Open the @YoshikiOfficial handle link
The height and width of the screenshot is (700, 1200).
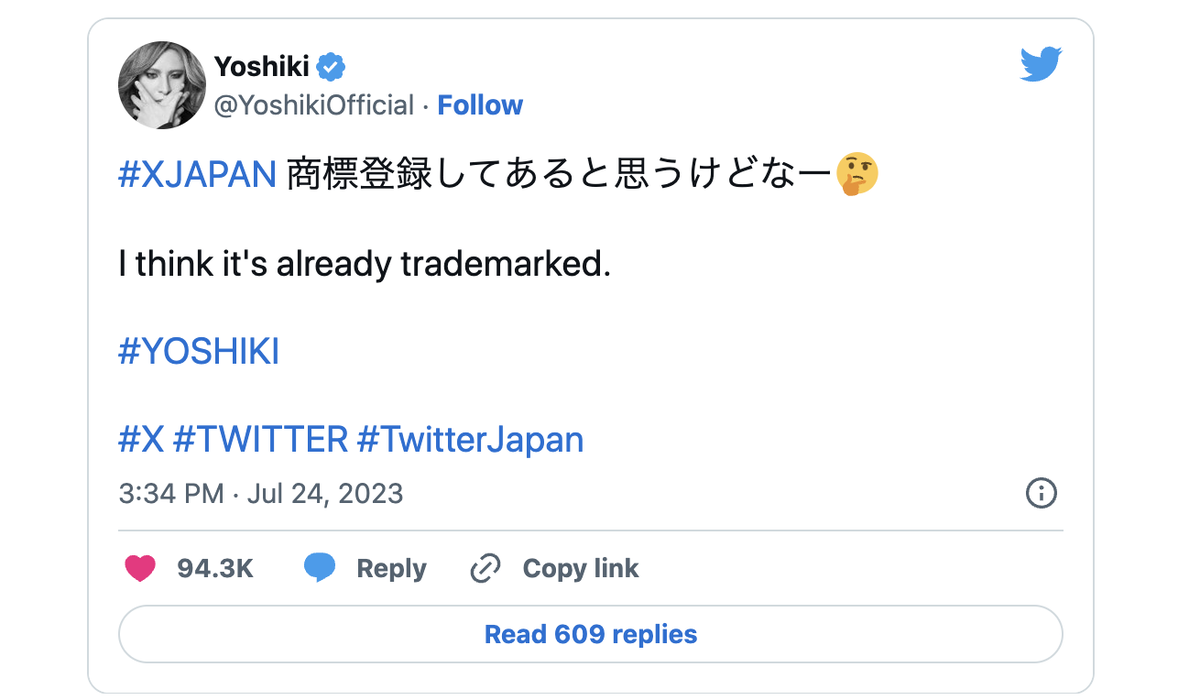point(314,105)
